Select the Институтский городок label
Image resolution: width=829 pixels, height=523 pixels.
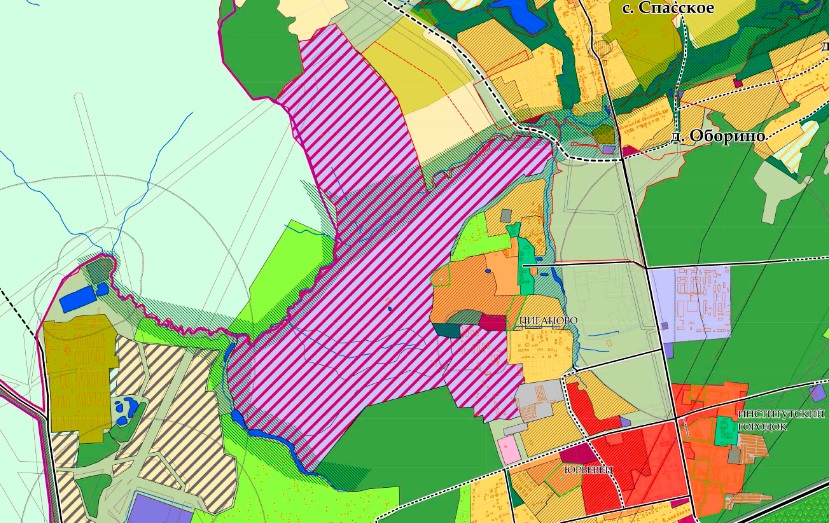tap(781, 419)
